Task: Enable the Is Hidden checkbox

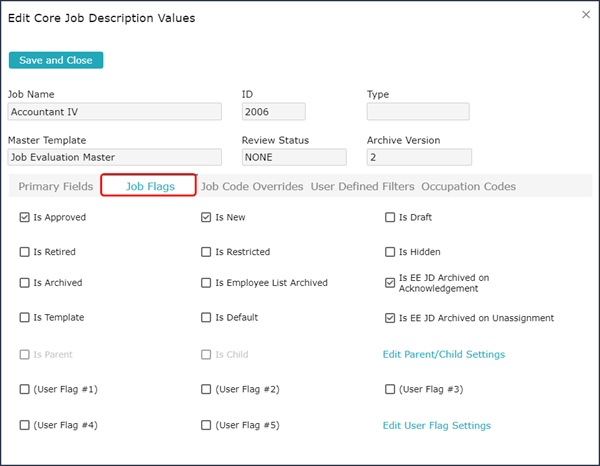Action: point(390,252)
